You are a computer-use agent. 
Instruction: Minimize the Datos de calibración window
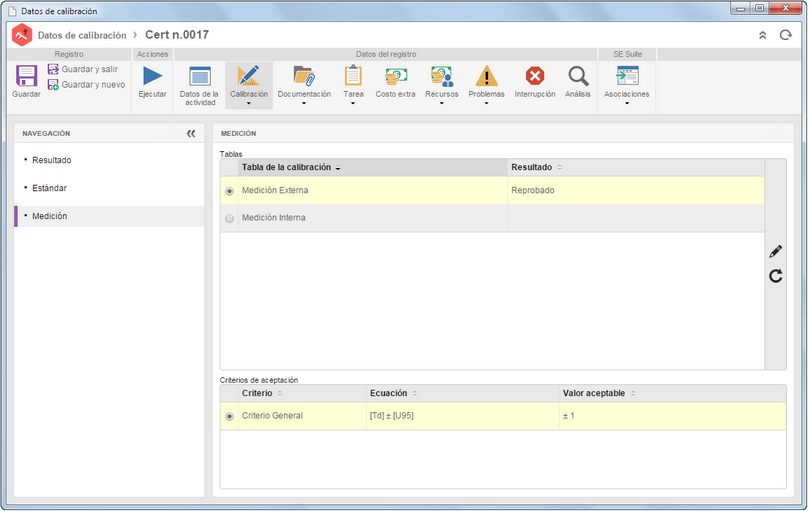(740, 8)
